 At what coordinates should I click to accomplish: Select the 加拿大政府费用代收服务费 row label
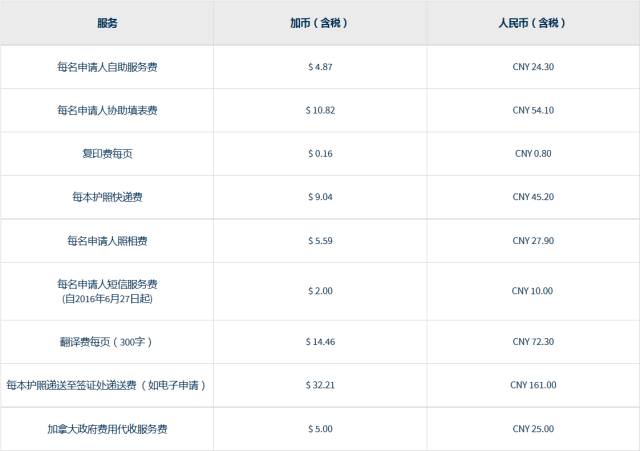[x=106, y=429]
